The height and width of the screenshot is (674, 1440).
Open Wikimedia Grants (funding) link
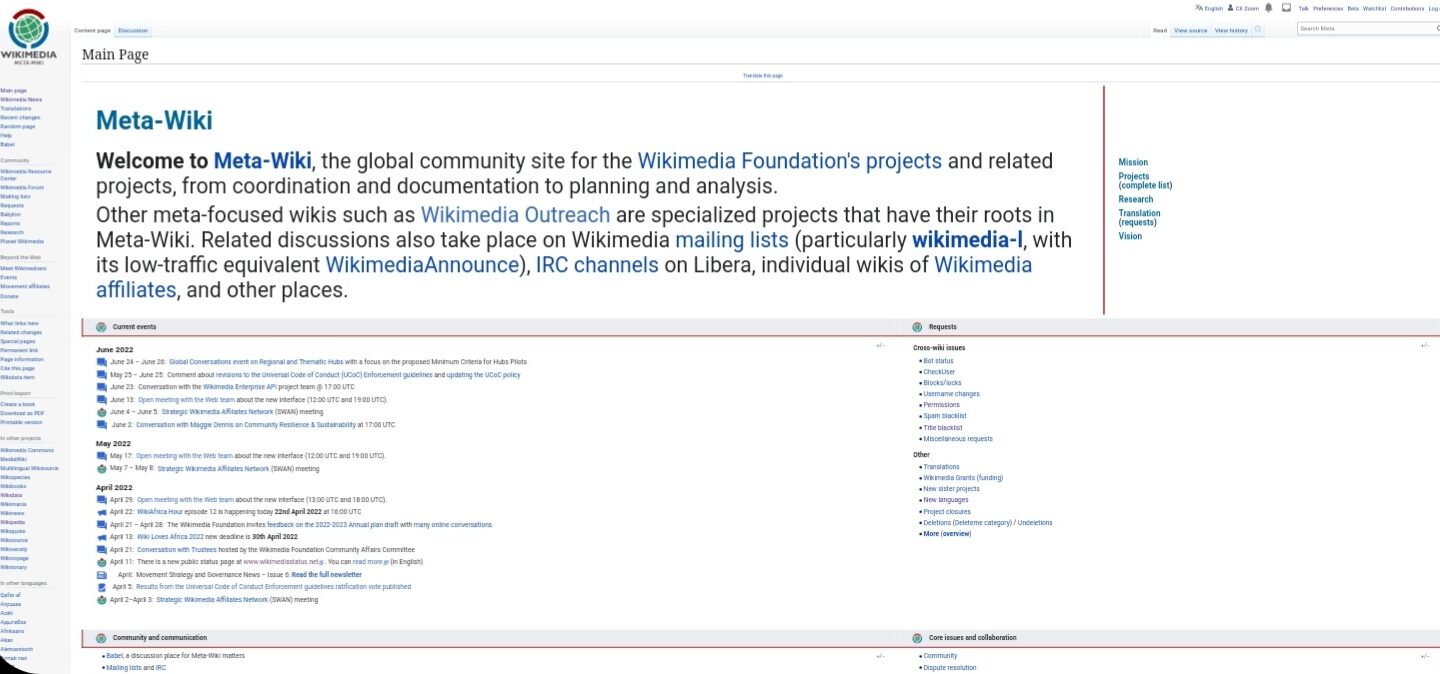pos(963,478)
